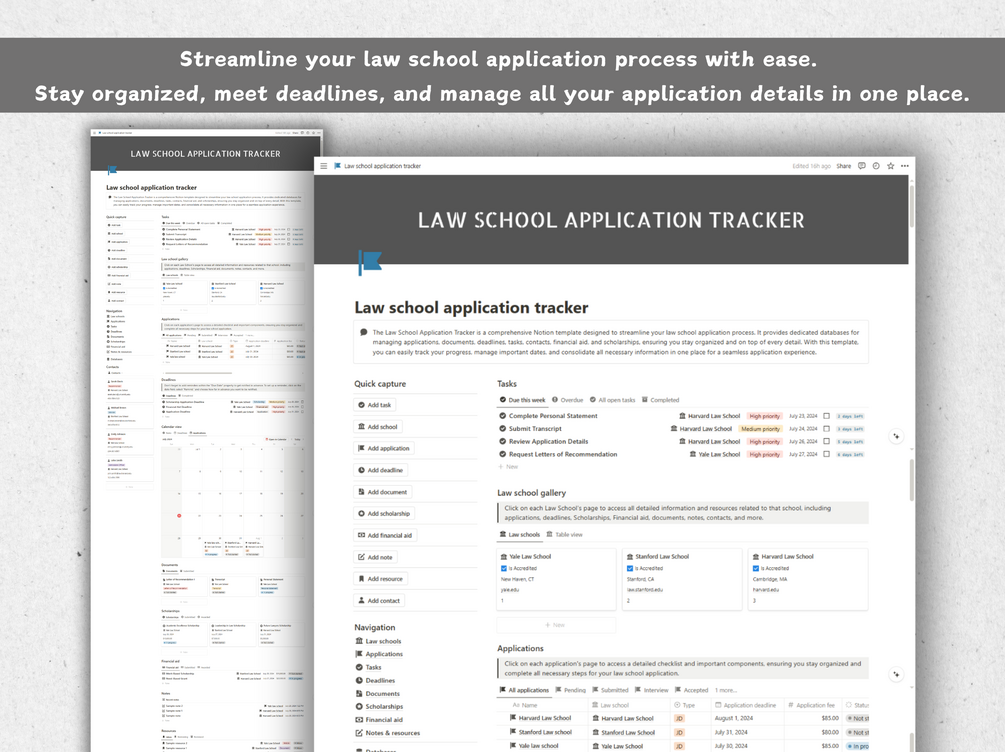
Task: Click '+ New' under the Tasks list
Action: tap(508, 467)
